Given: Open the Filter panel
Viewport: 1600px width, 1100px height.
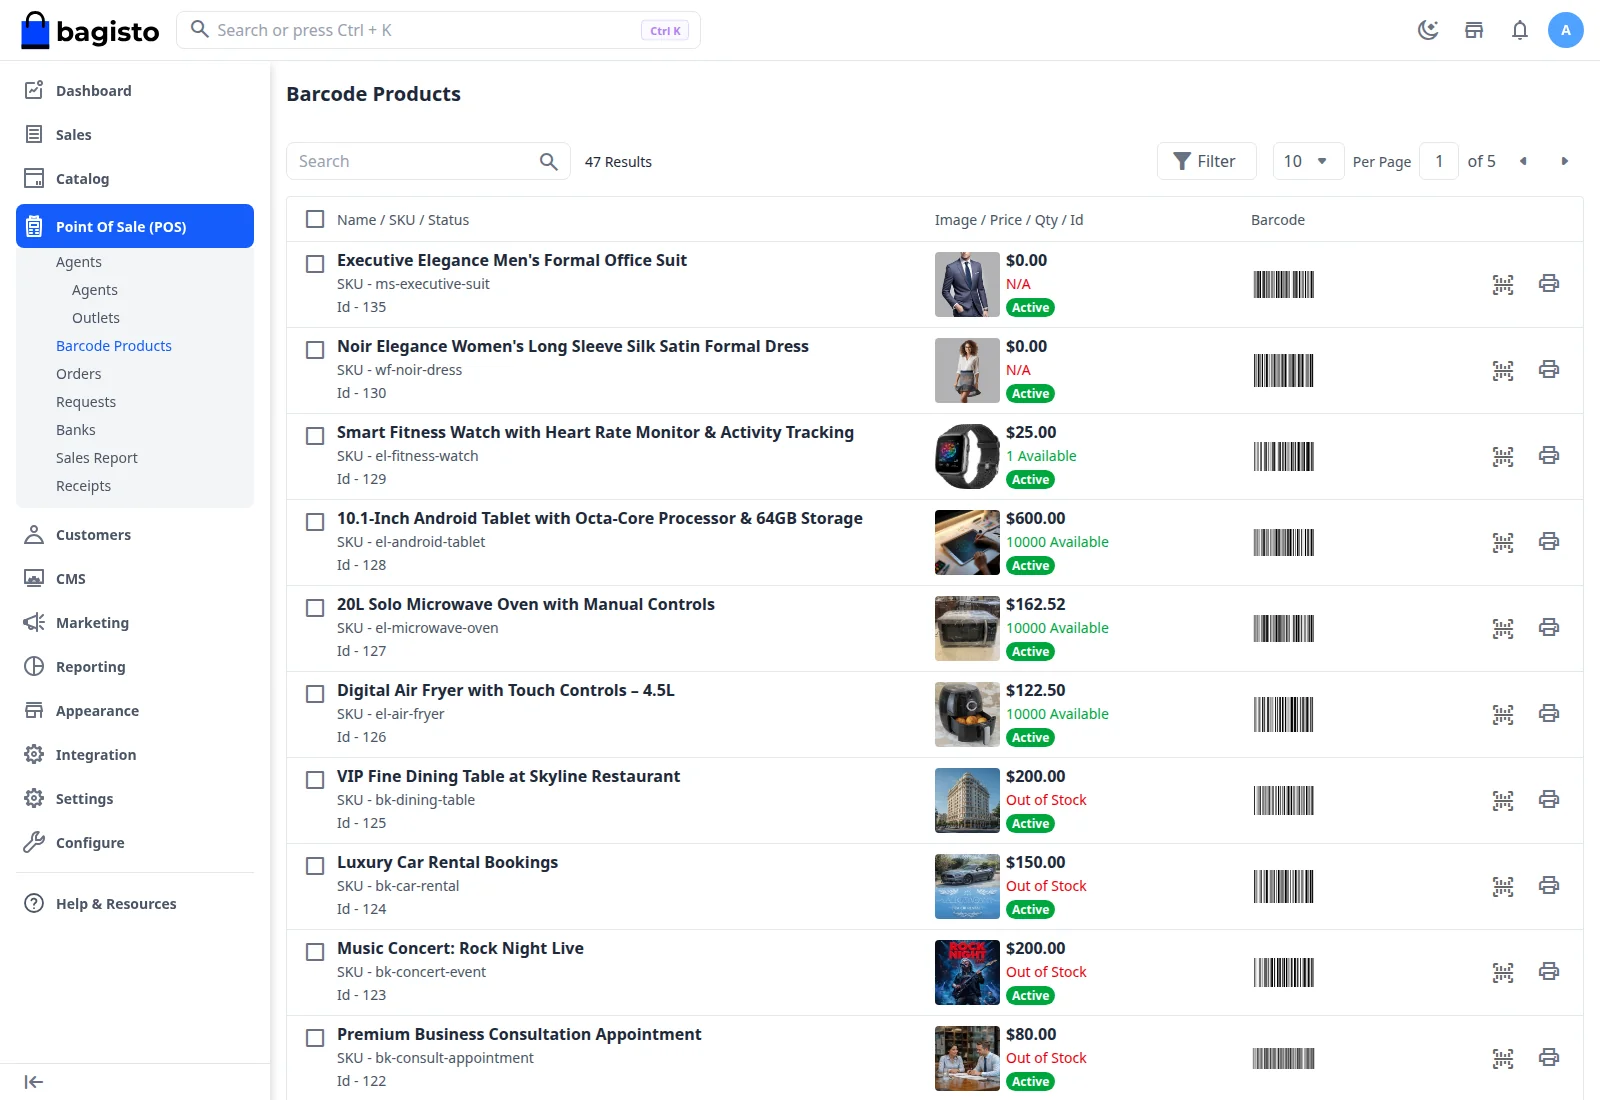Looking at the screenshot, I should [1206, 161].
